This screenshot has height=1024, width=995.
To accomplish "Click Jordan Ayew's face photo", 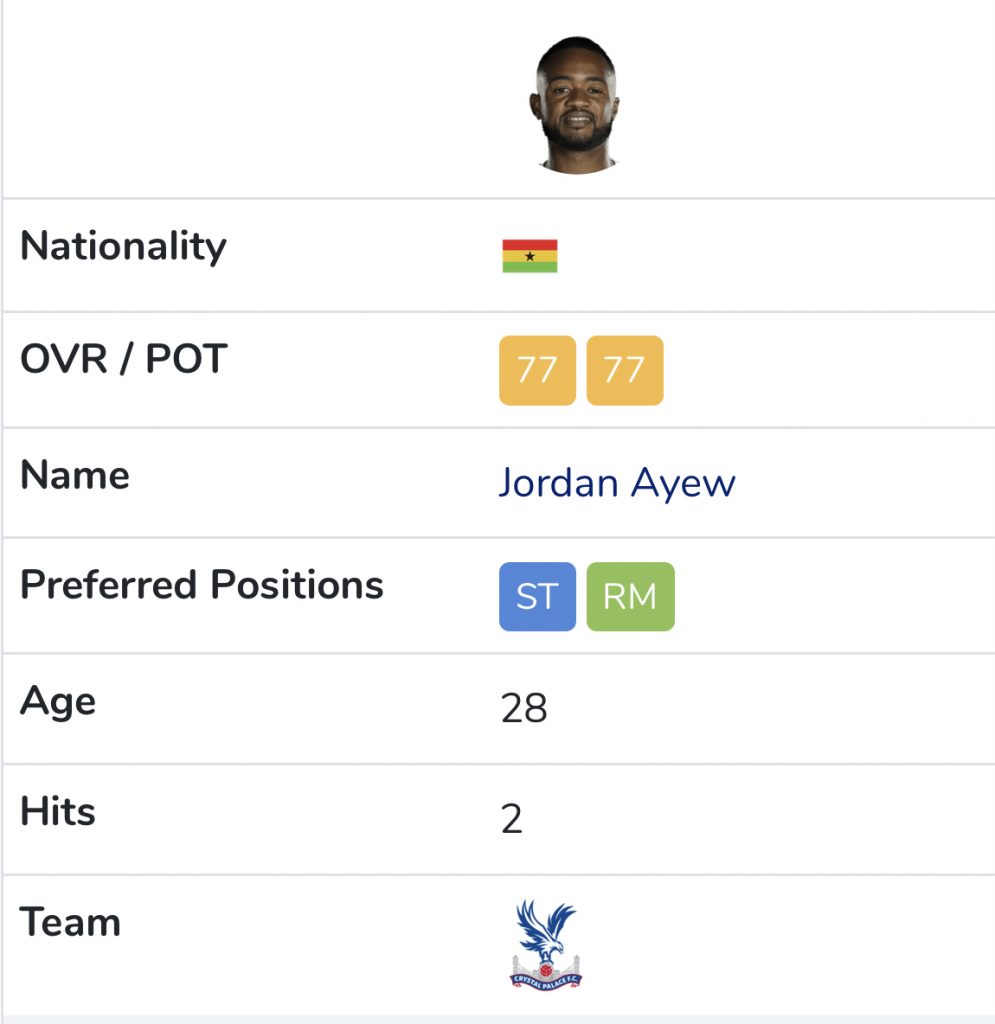I will [575, 104].
